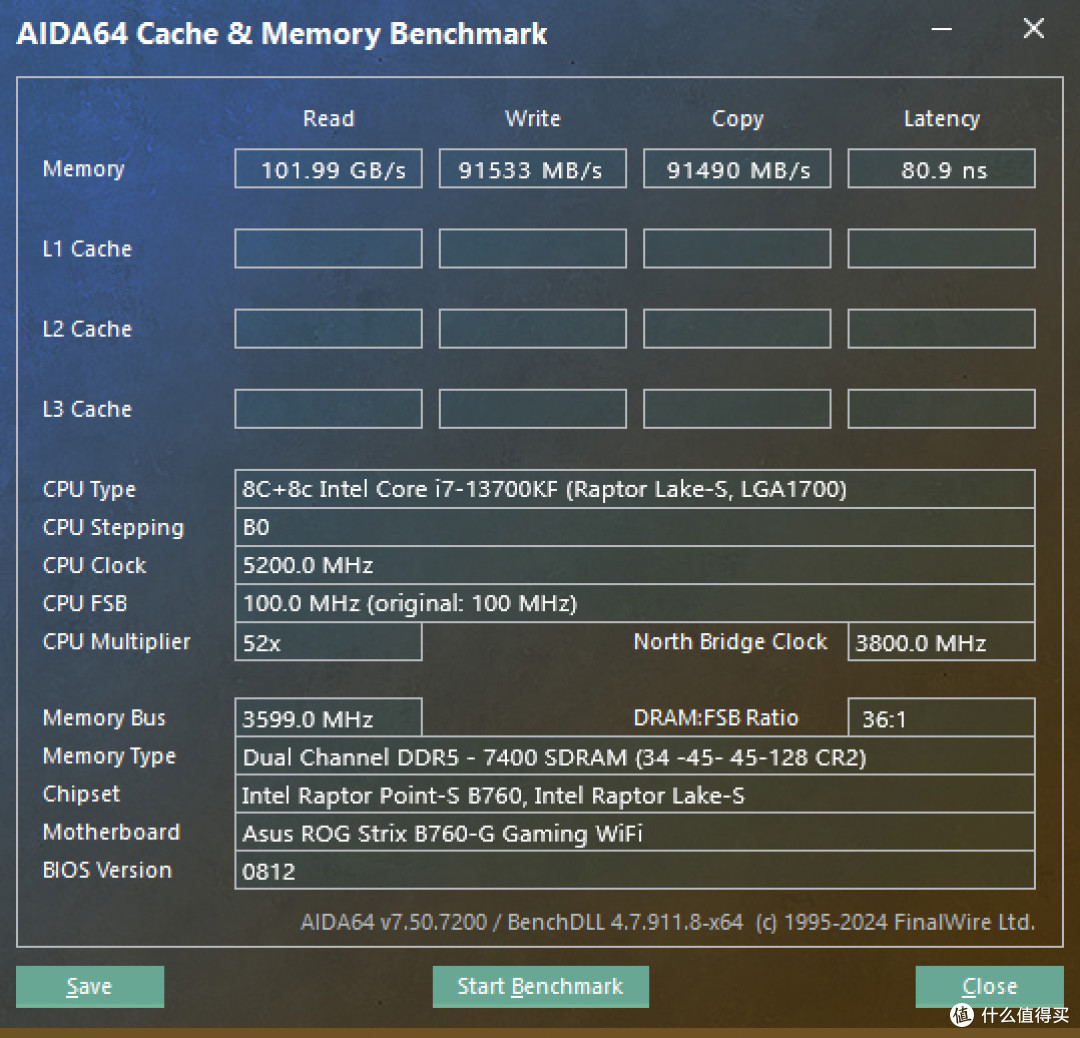This screenshot has width=1080, height=1038.
Task: Click the L3 Cache Write result box
Action: click(x=532, y=409)
